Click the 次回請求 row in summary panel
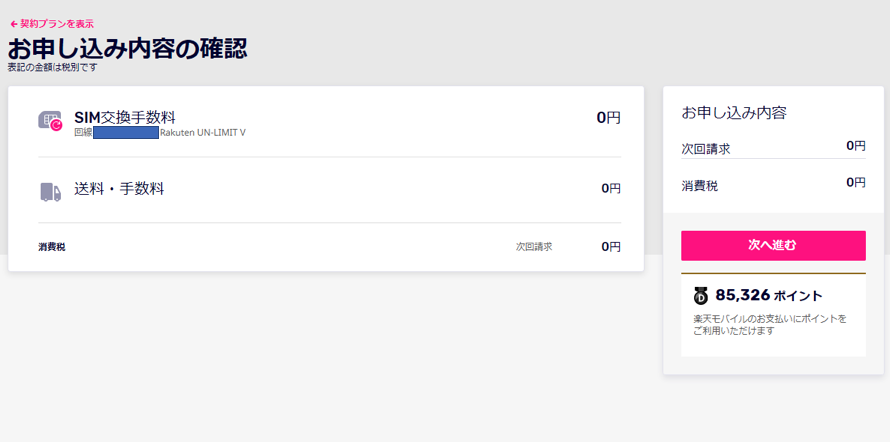The width and height of the screenshot is (890, 442). tap(773, 148)
